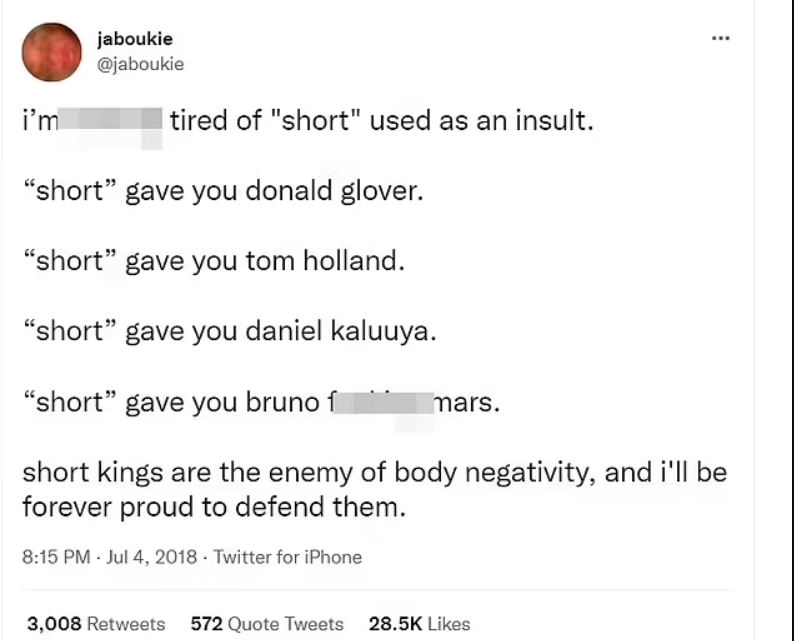Image resolution: width=794 pixels, height=641 pixels.
Task: View the 3,008 Retweets list
Action: (96, 623)
